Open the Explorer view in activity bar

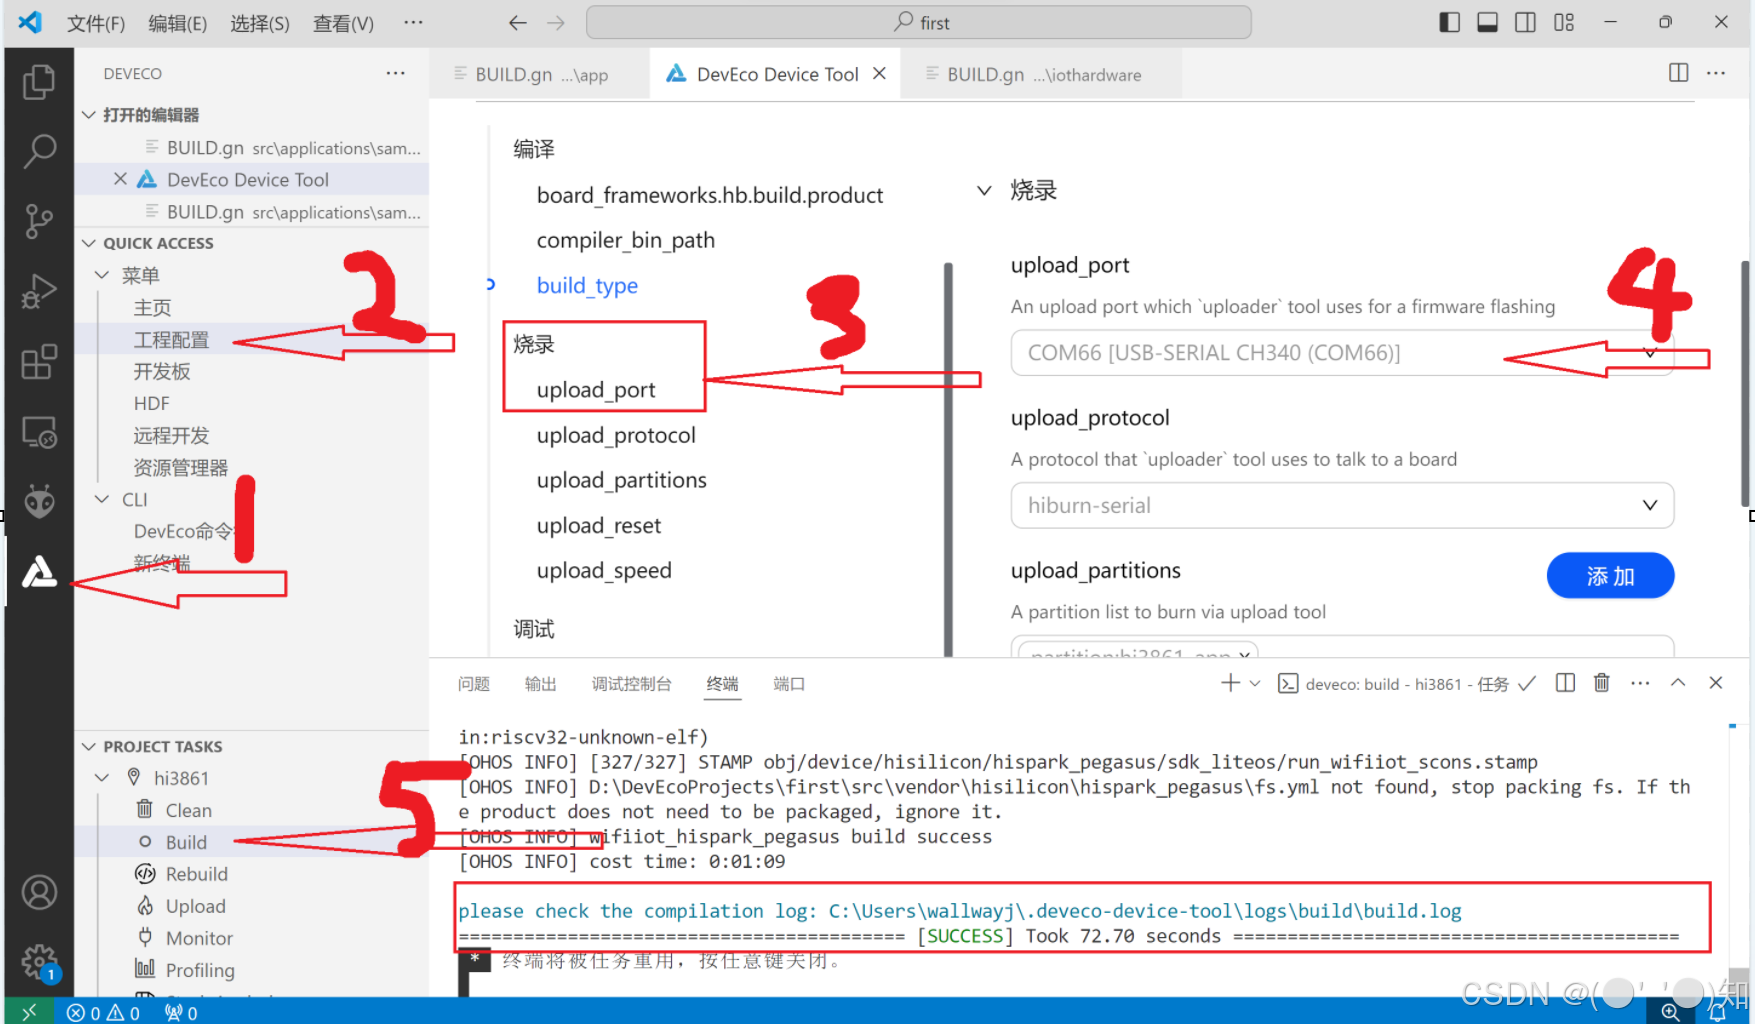click(x=39, y=81)
